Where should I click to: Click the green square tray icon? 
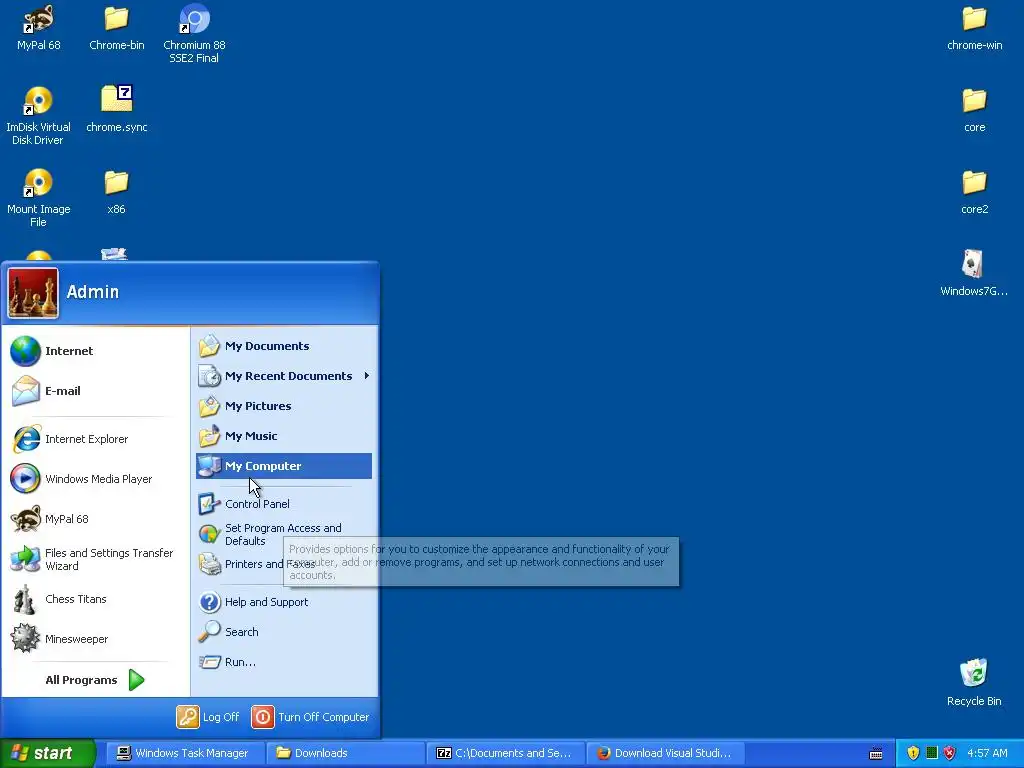pos(932,753)
